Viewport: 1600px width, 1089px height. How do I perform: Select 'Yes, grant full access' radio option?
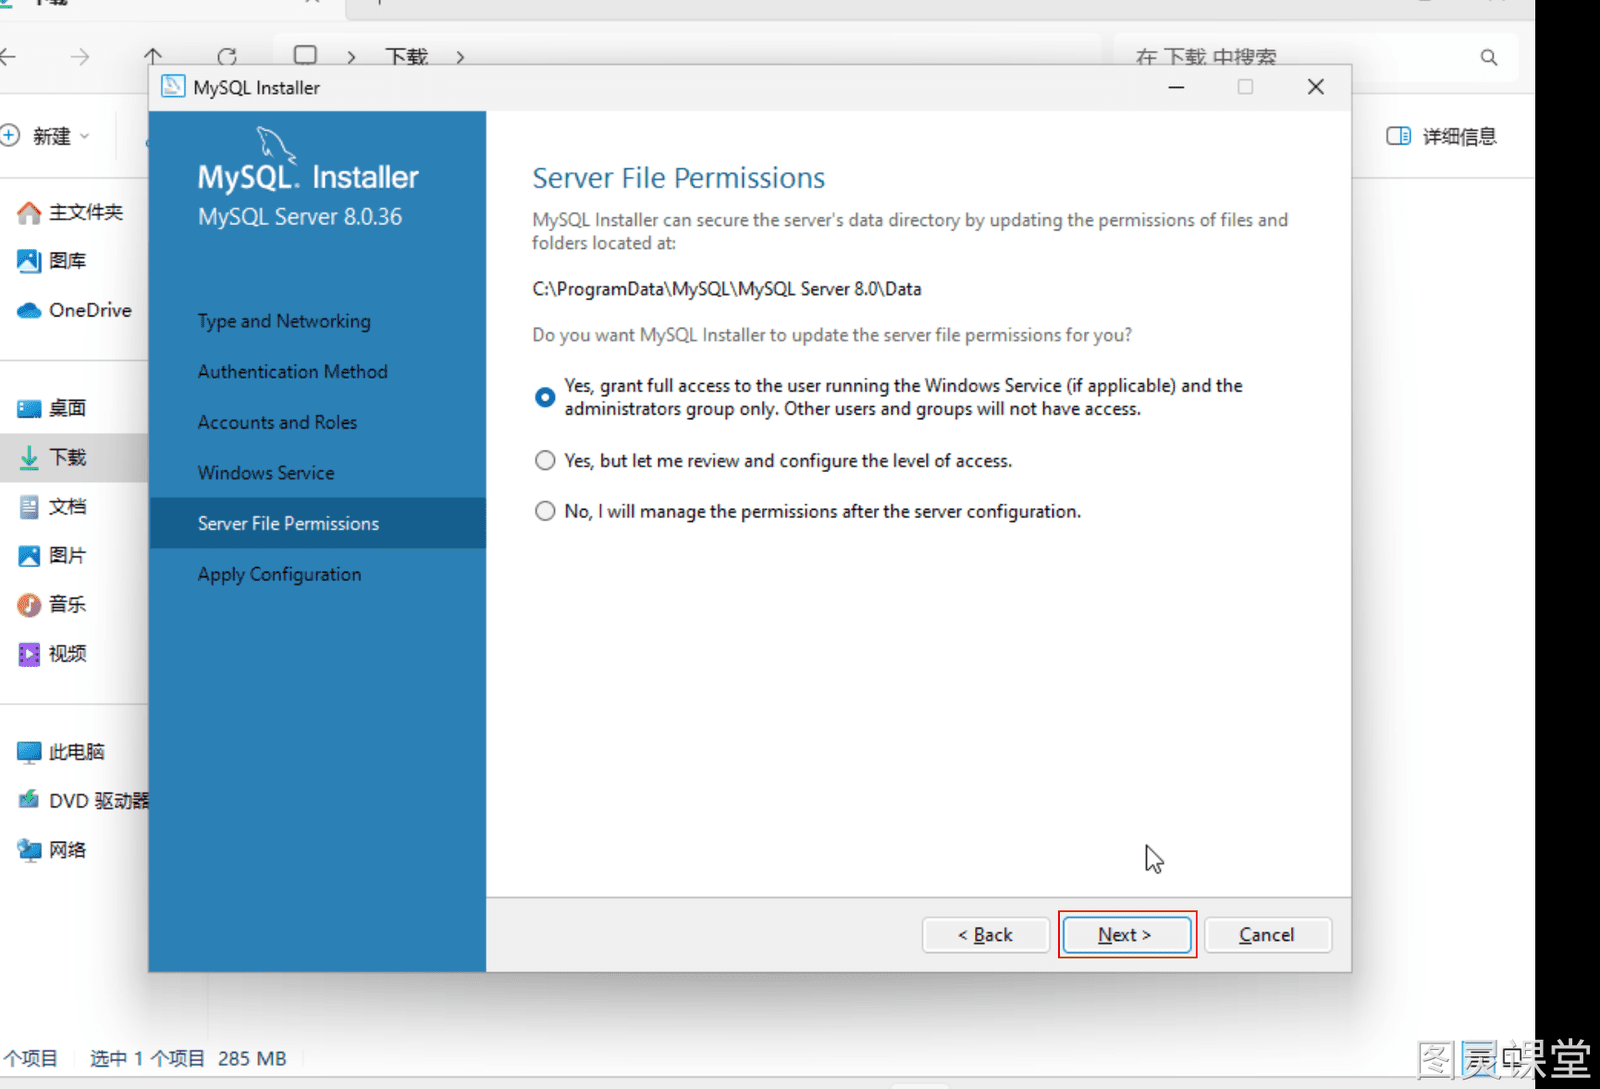point(545,397)
